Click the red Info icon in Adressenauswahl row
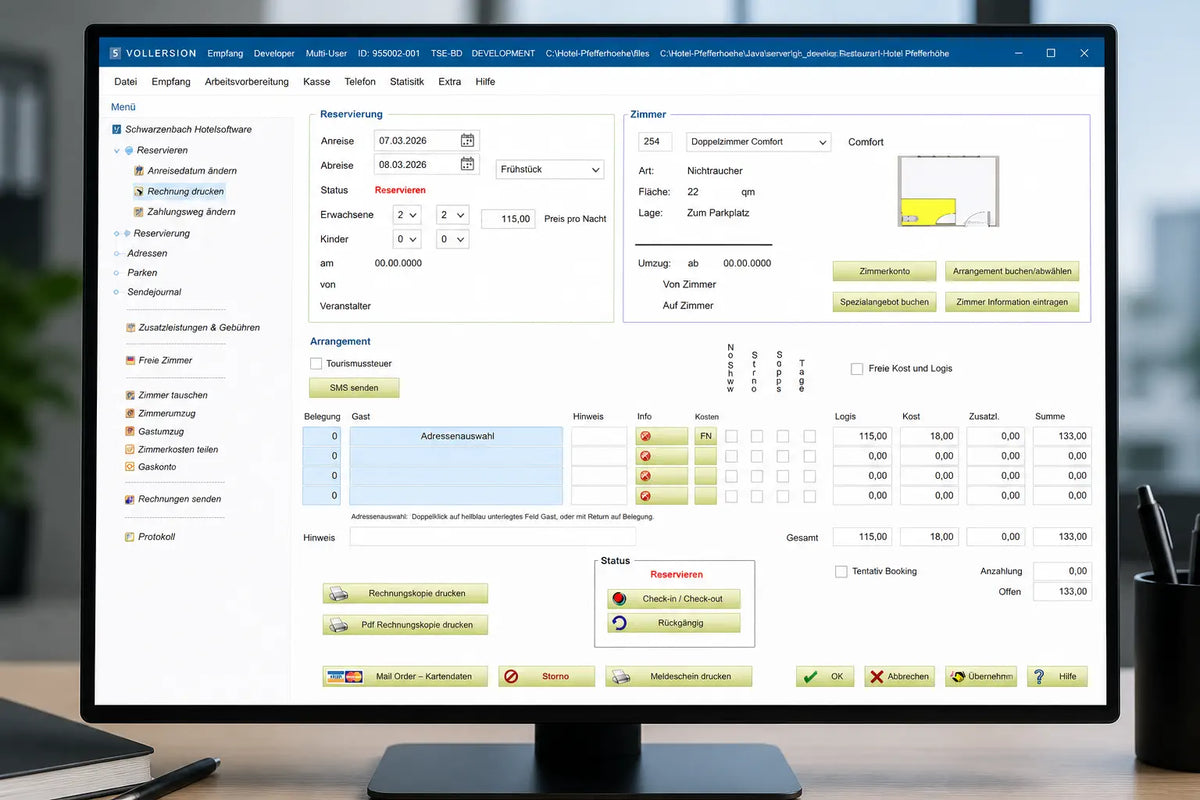1200x800 pixels. 645,436
